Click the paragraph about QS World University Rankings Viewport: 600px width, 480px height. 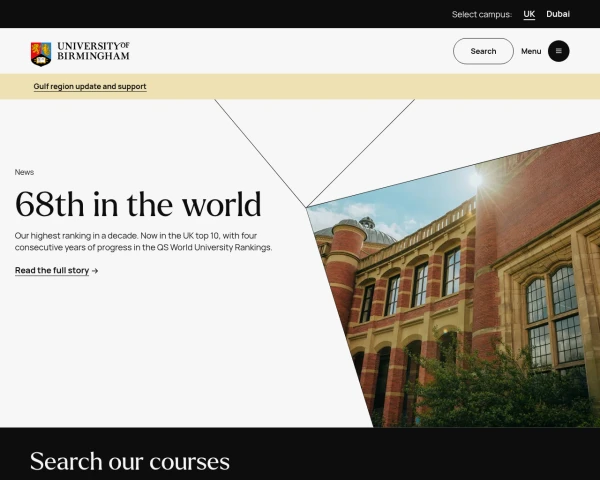(x=143, y=242)
